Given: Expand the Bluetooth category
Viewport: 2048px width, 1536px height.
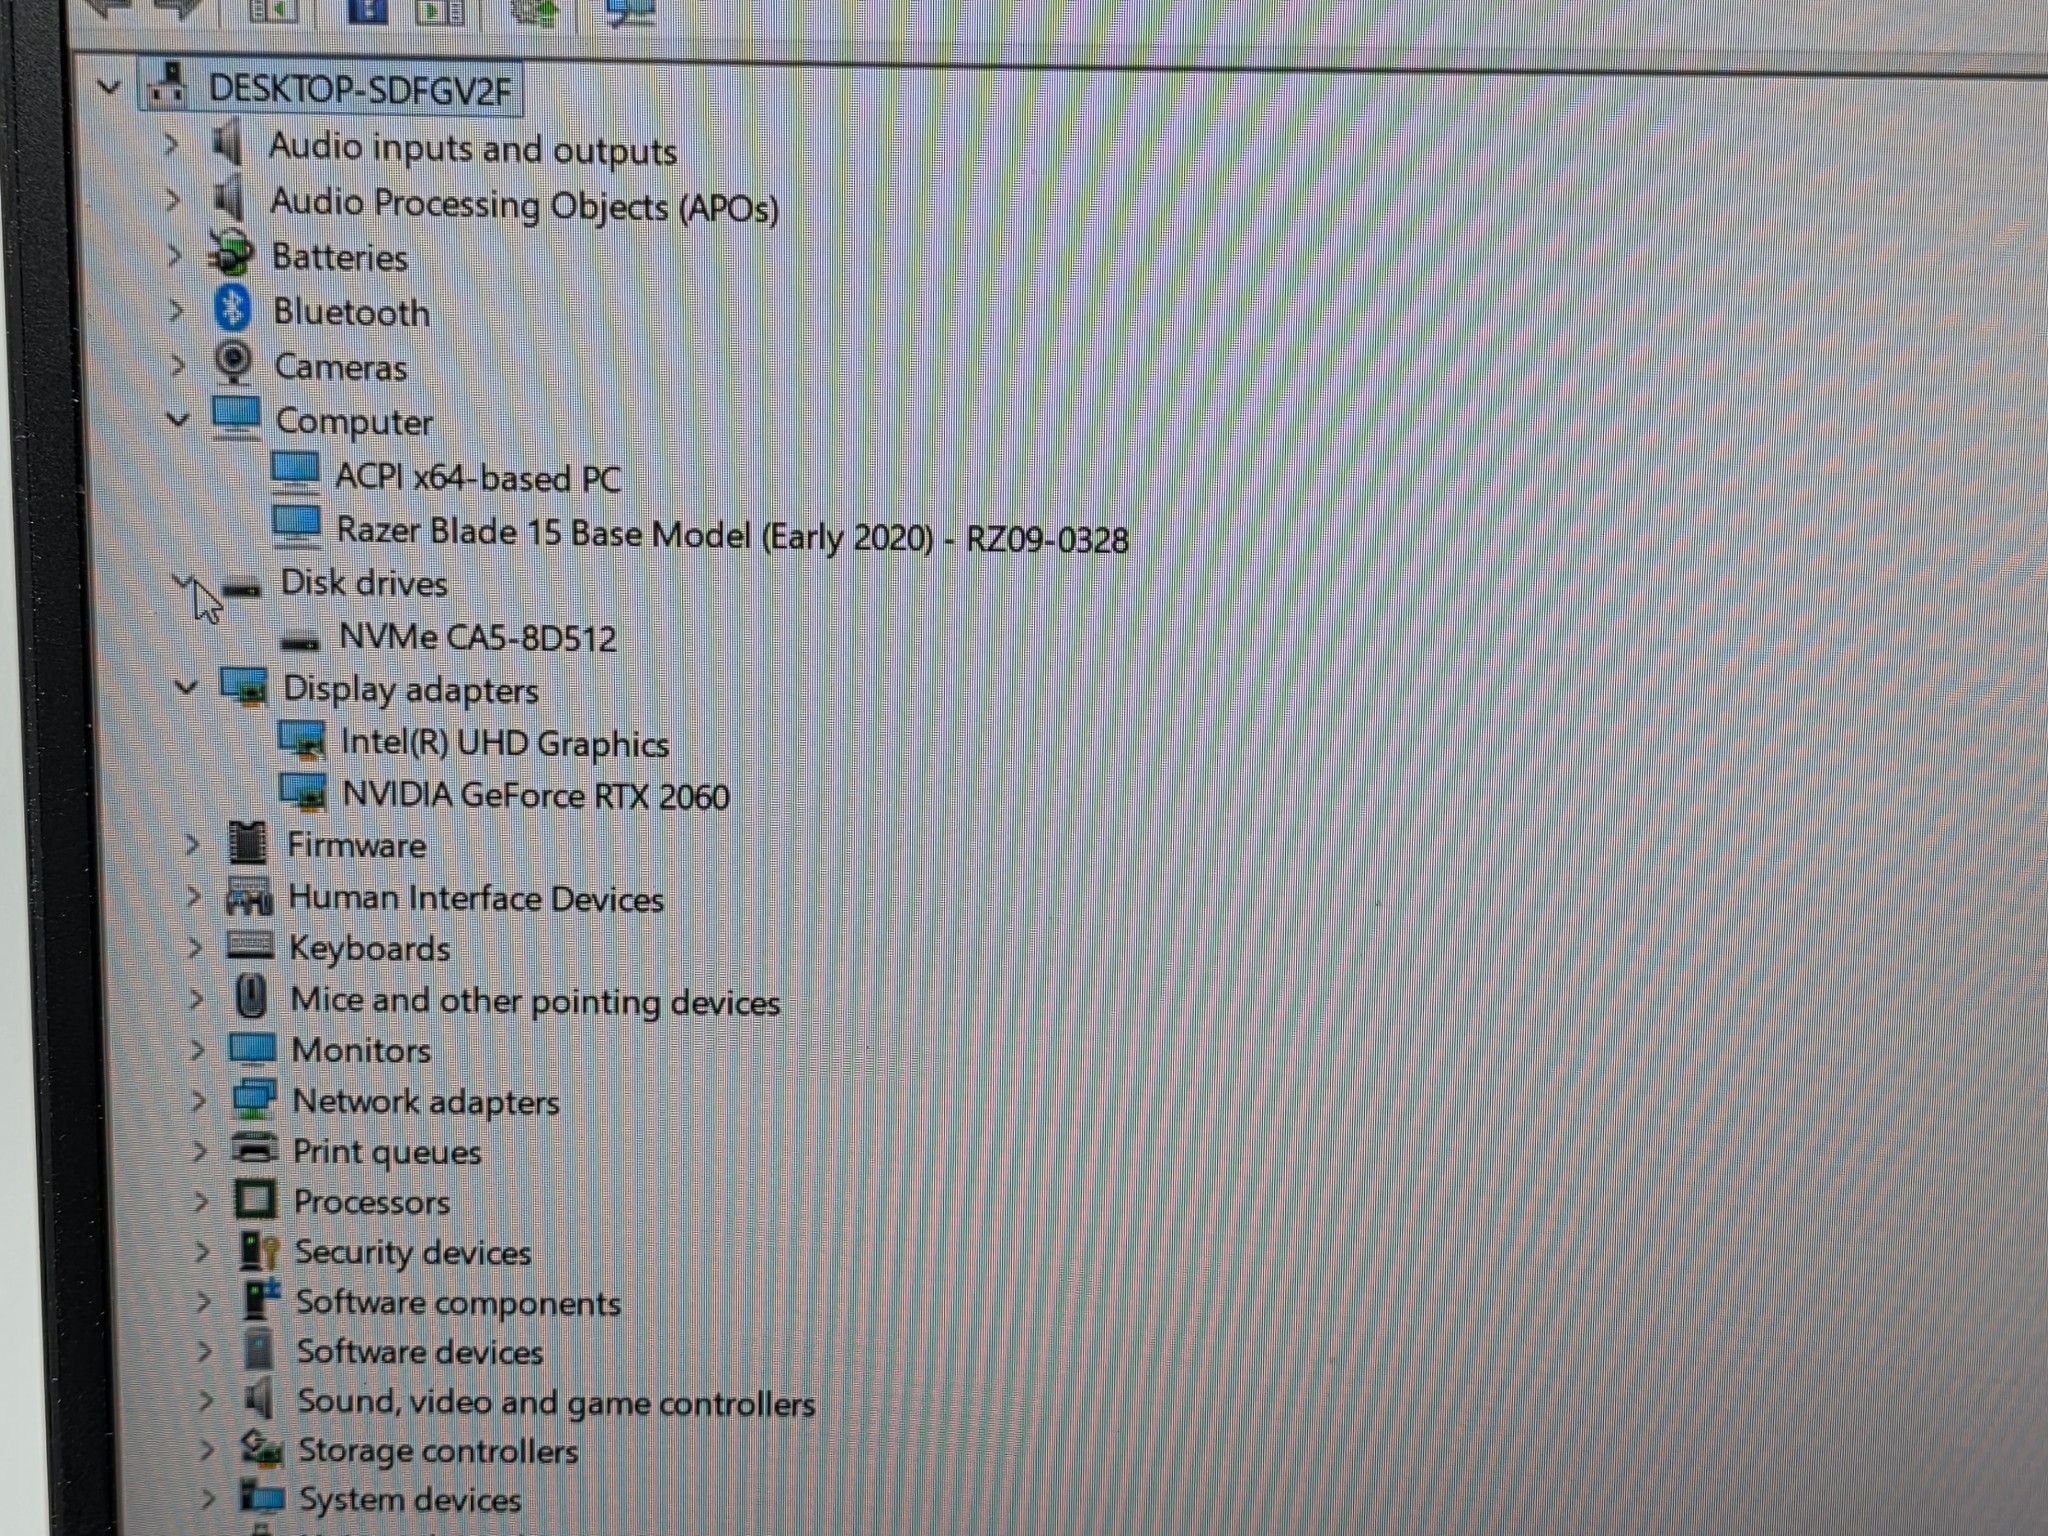Looking at the screenshot, I should [x=176, y=310].
